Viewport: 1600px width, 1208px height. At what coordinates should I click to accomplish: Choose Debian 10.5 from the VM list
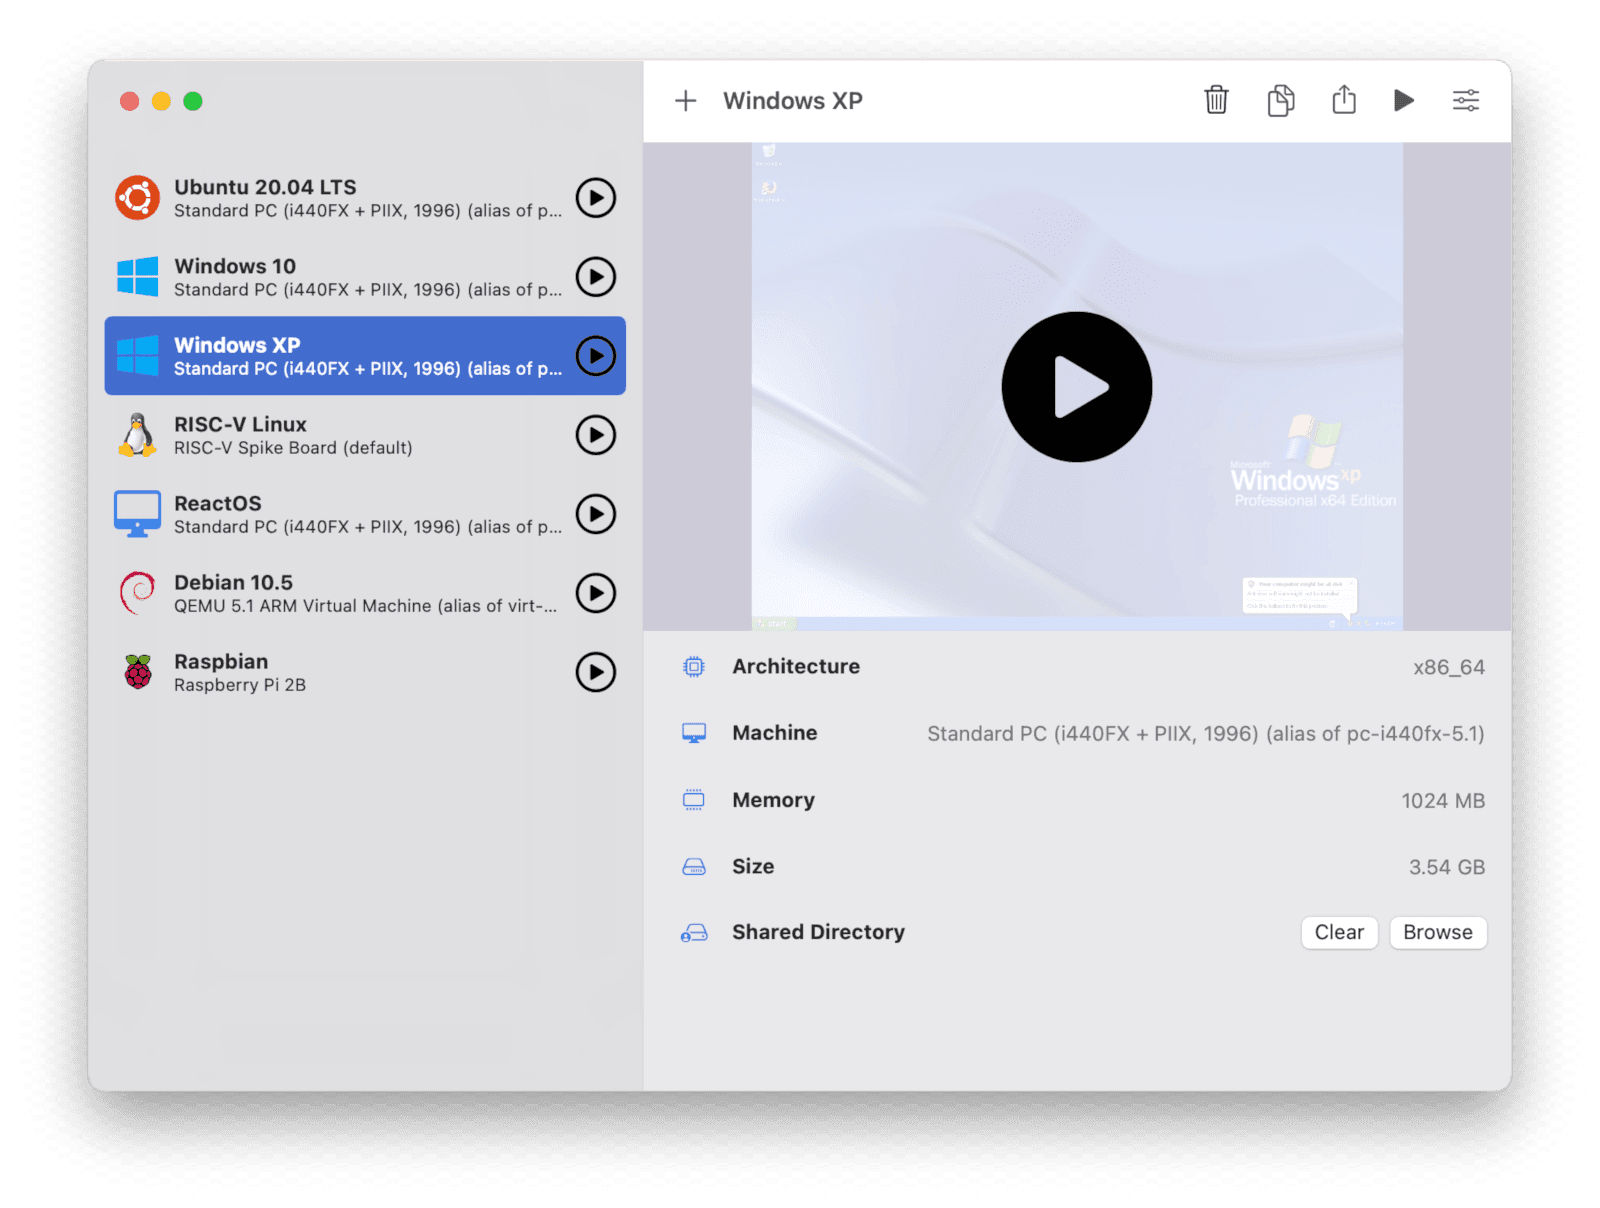coord(340,593)
